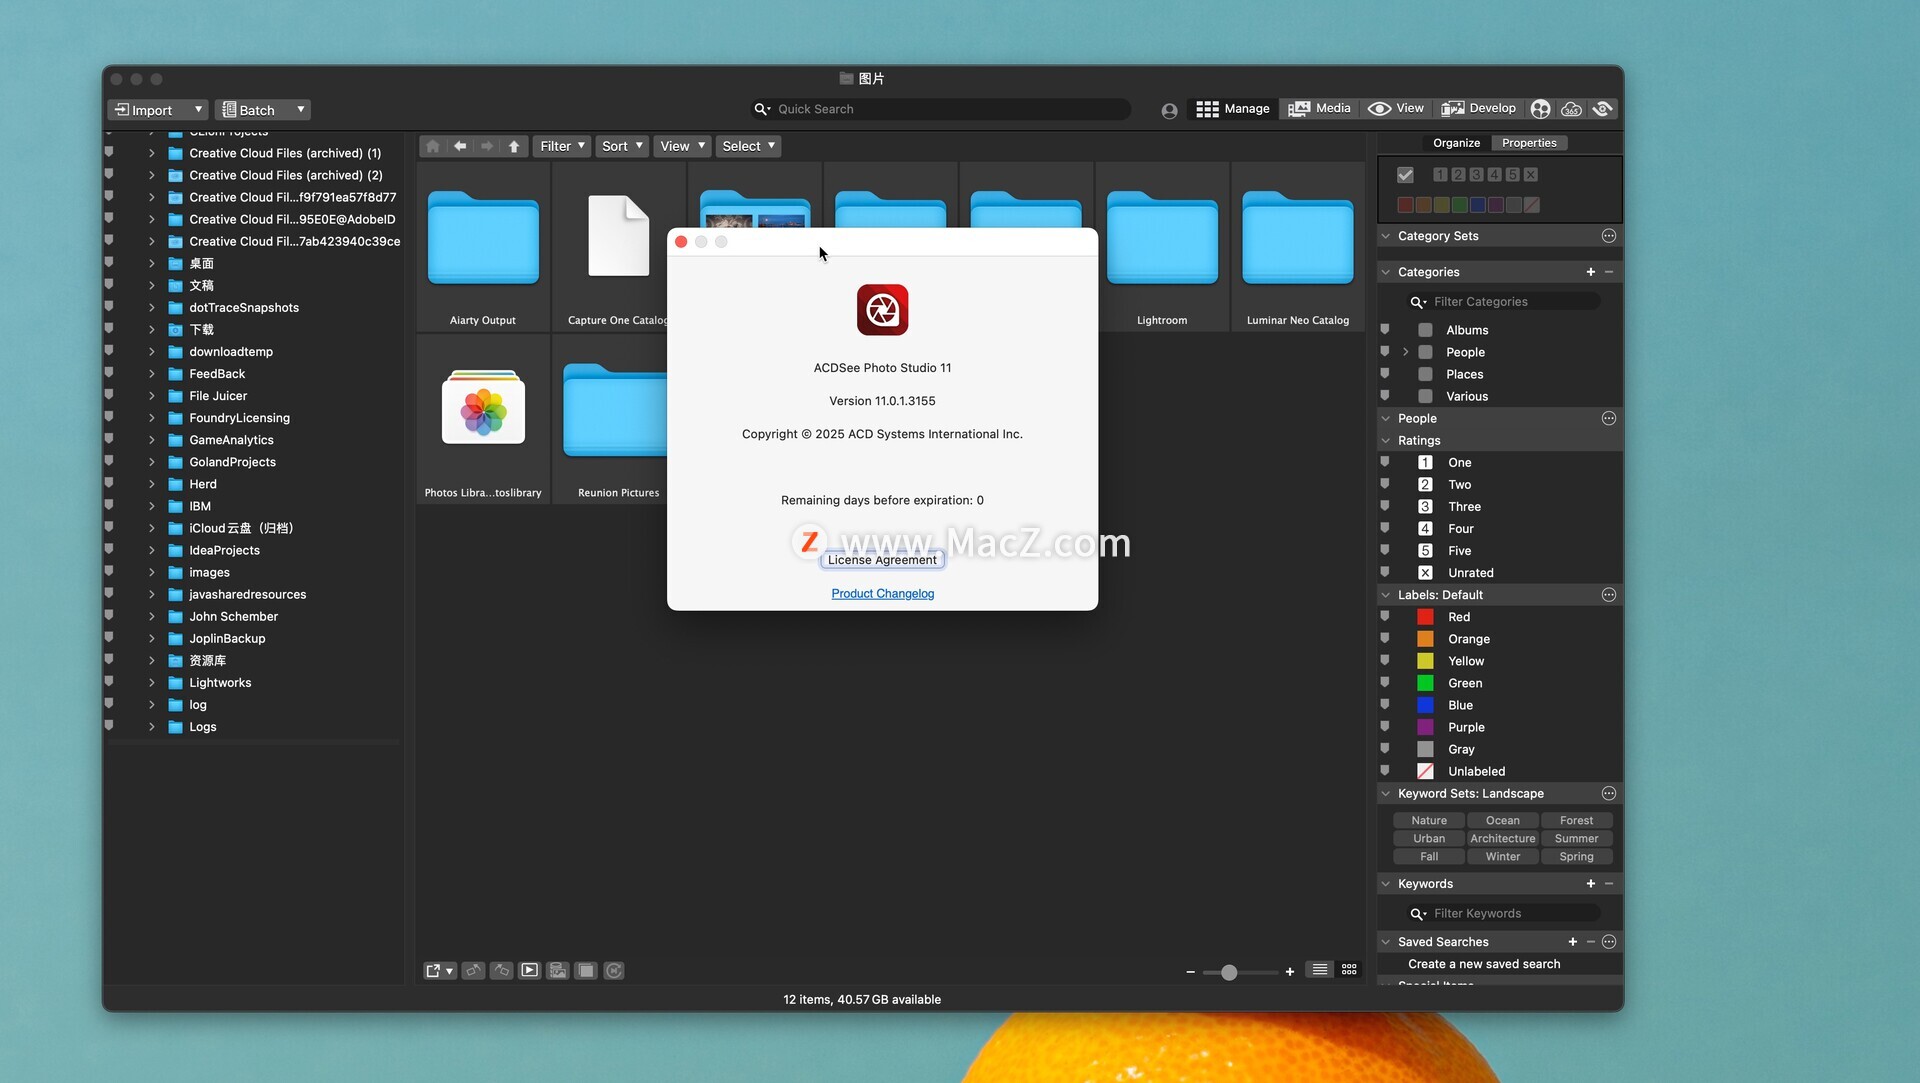The image size is (1920, 1083).
Task: Switch to Media mode
Action: [x=1319, y=109]
